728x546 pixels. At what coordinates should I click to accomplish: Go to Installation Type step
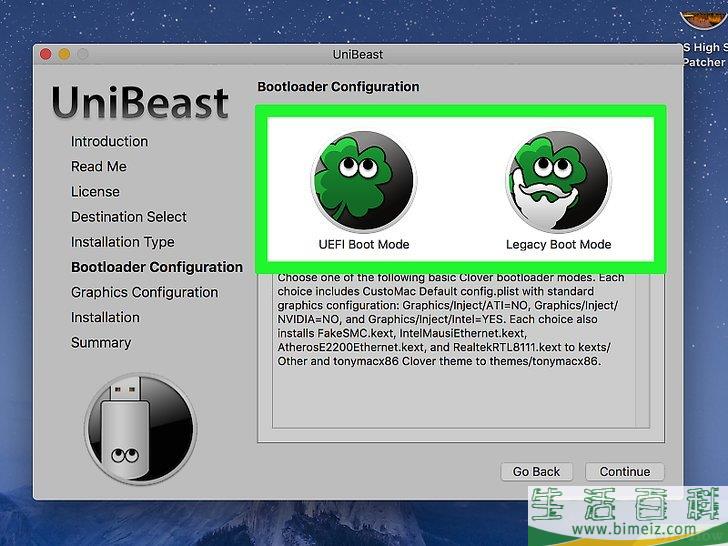[x=123, y=242]
